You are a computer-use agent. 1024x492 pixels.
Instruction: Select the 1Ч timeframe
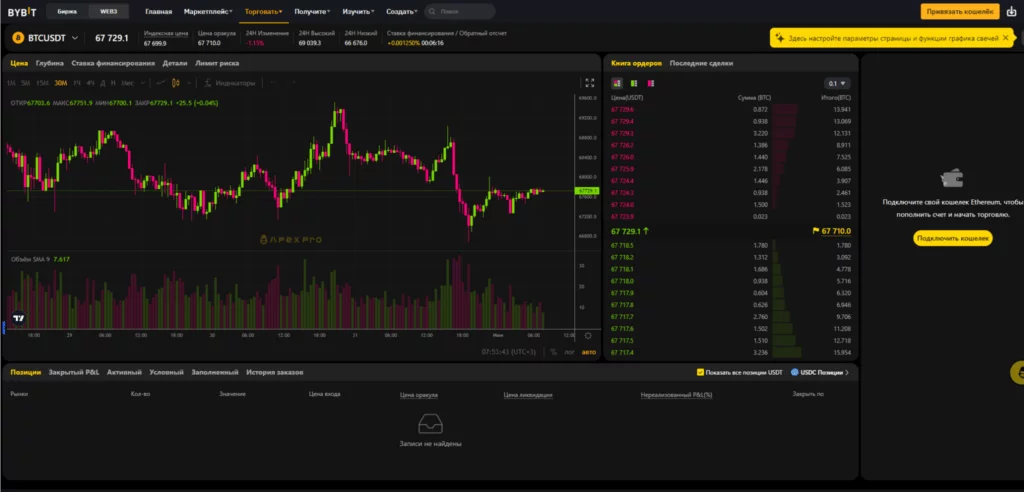(x=77, y=83)
